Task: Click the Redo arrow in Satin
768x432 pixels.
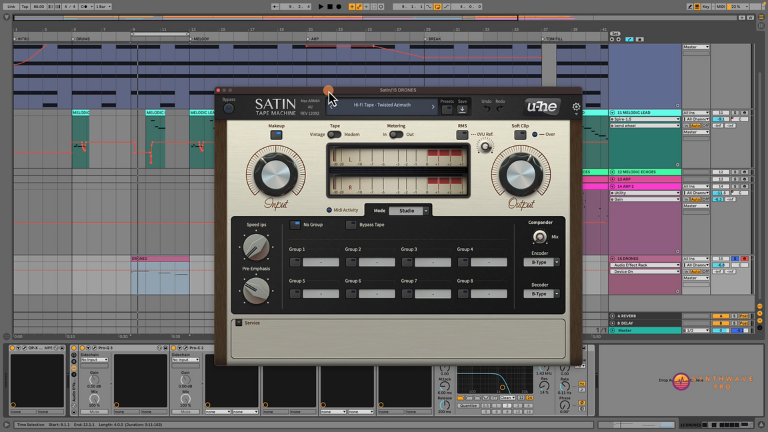Action: (500, 109)
